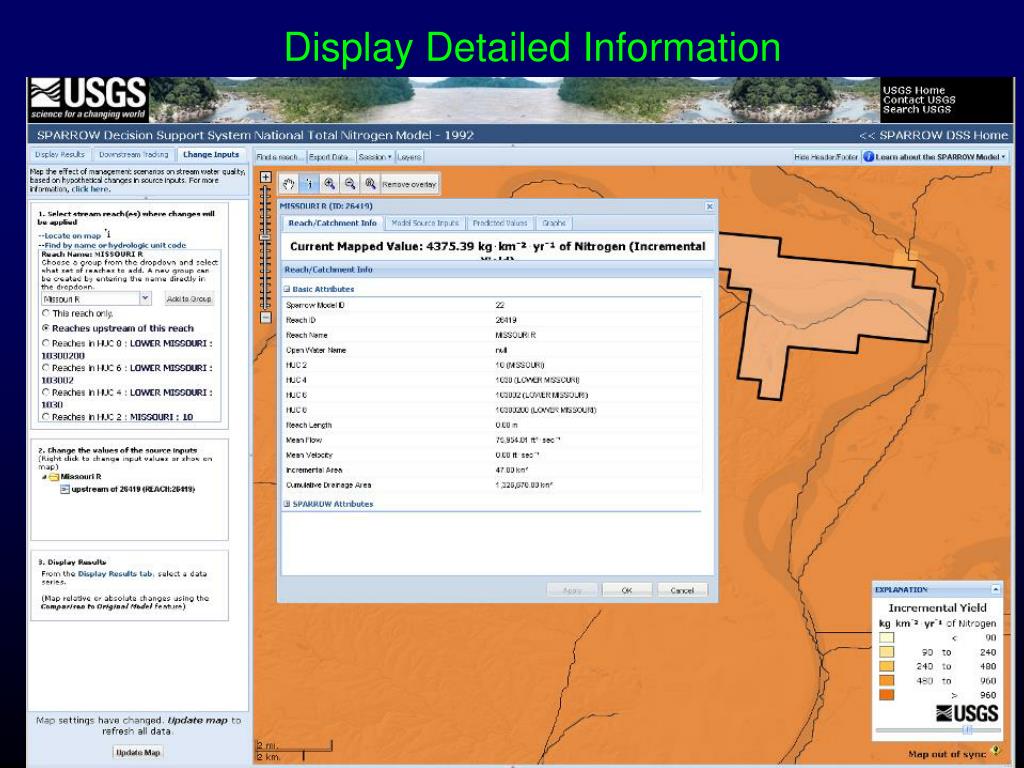
Task: Click OK in the info dialog
Action: pos(627,590)
